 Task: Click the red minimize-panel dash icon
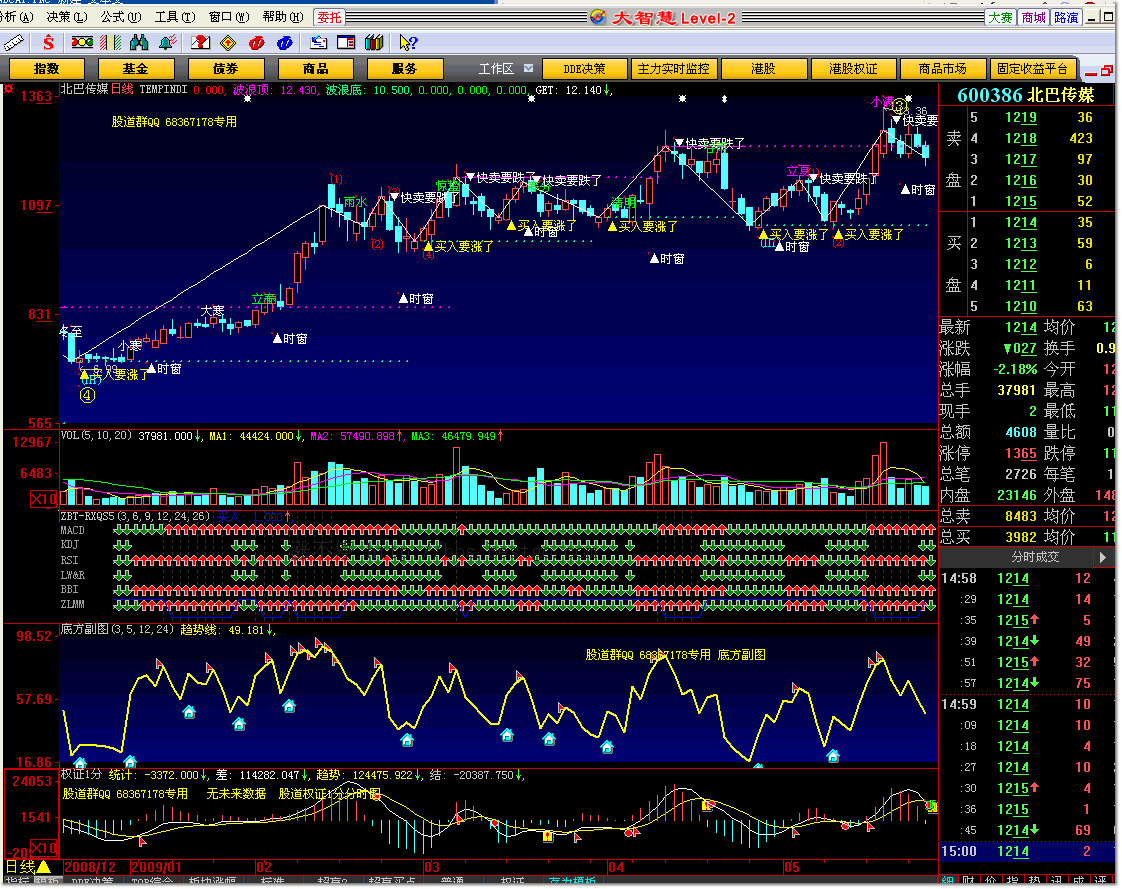click(1091, 73)
